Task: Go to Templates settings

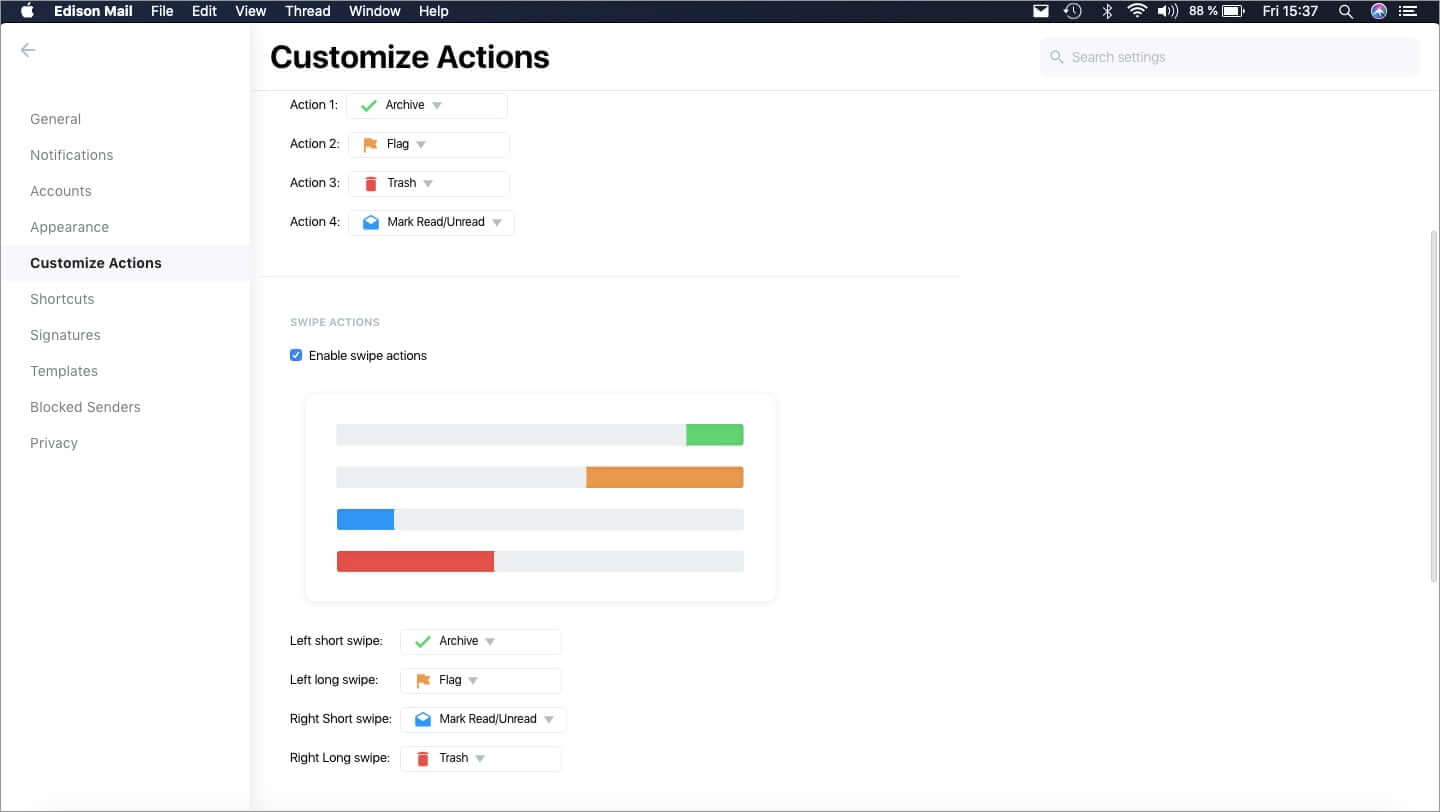Action: tap(64, 371)
